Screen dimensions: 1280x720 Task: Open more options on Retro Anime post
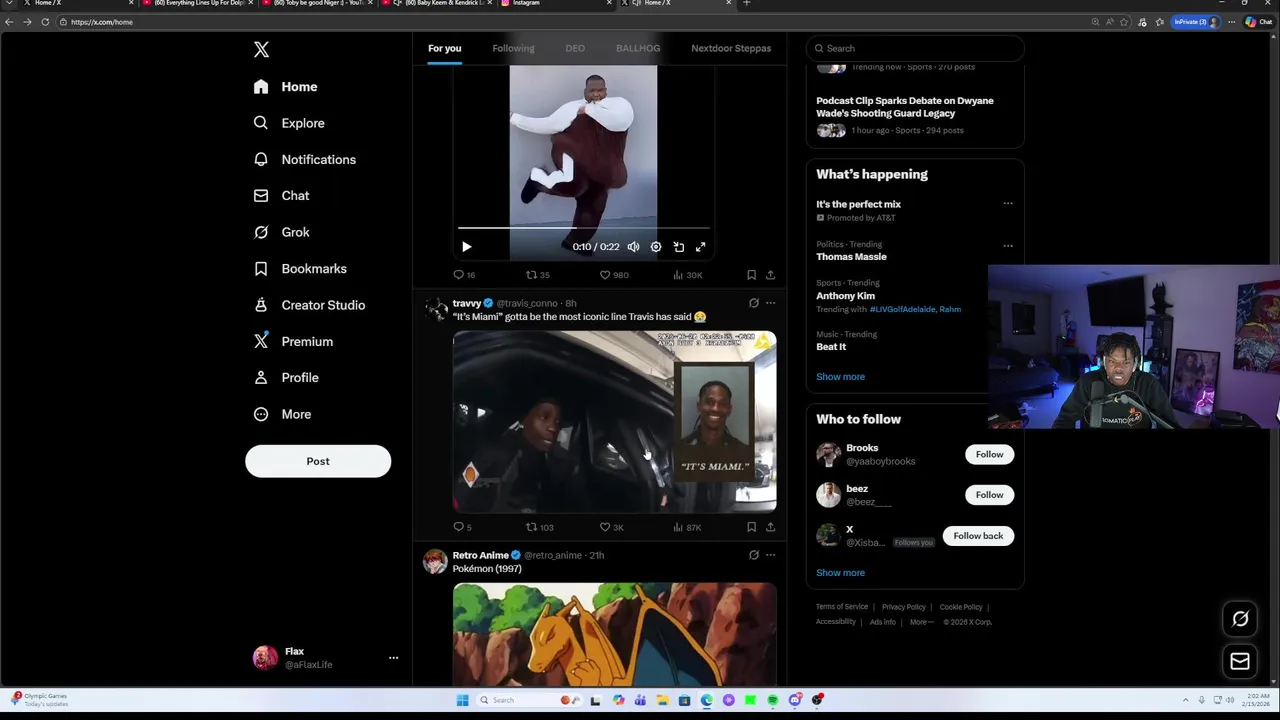point(770,555)
